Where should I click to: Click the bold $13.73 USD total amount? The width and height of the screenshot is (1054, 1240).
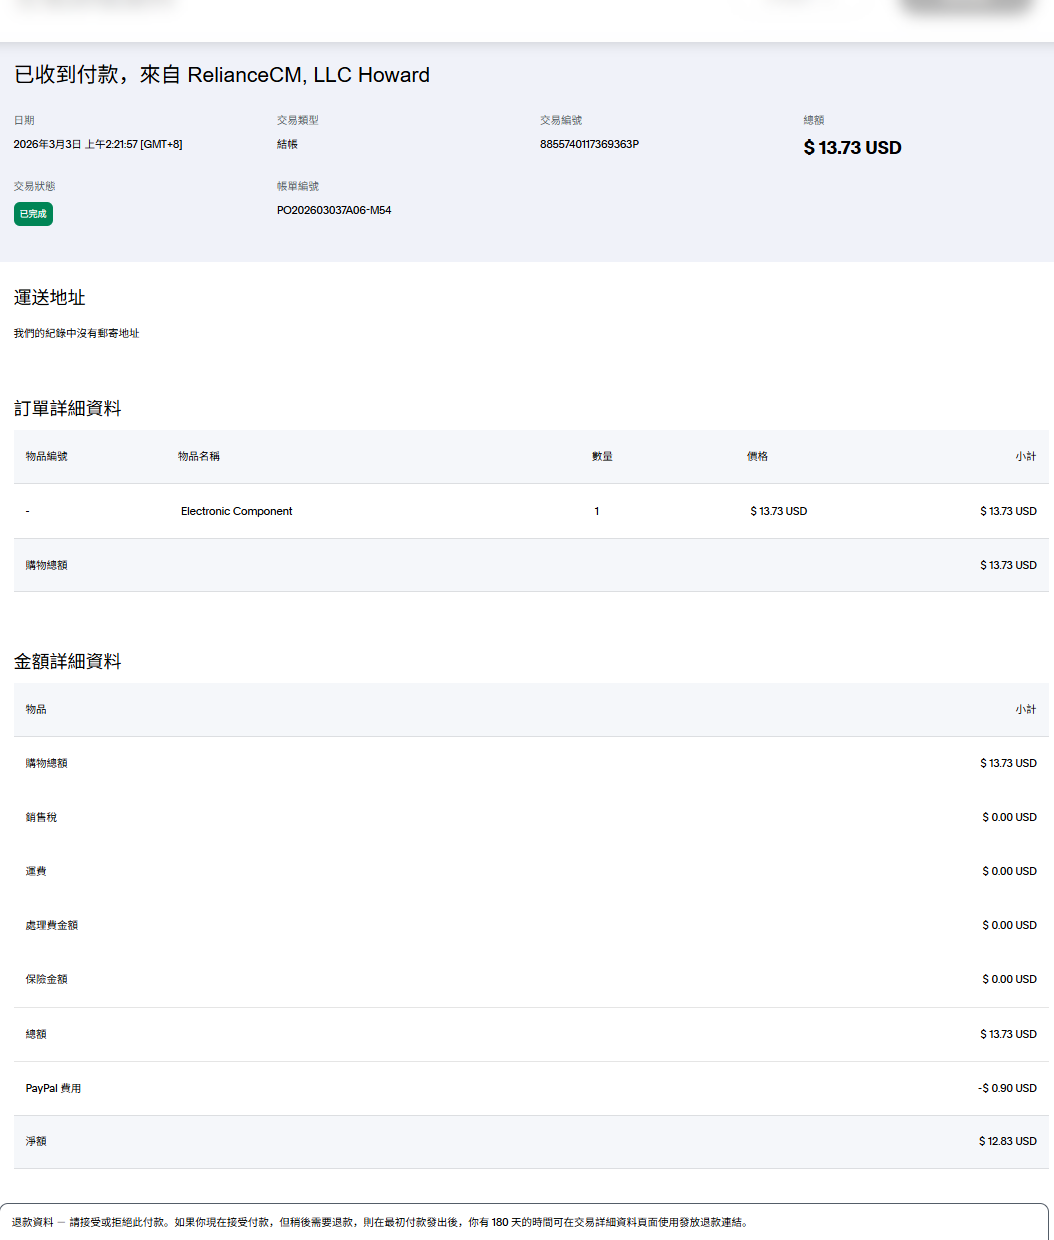[x=852, y=148]
